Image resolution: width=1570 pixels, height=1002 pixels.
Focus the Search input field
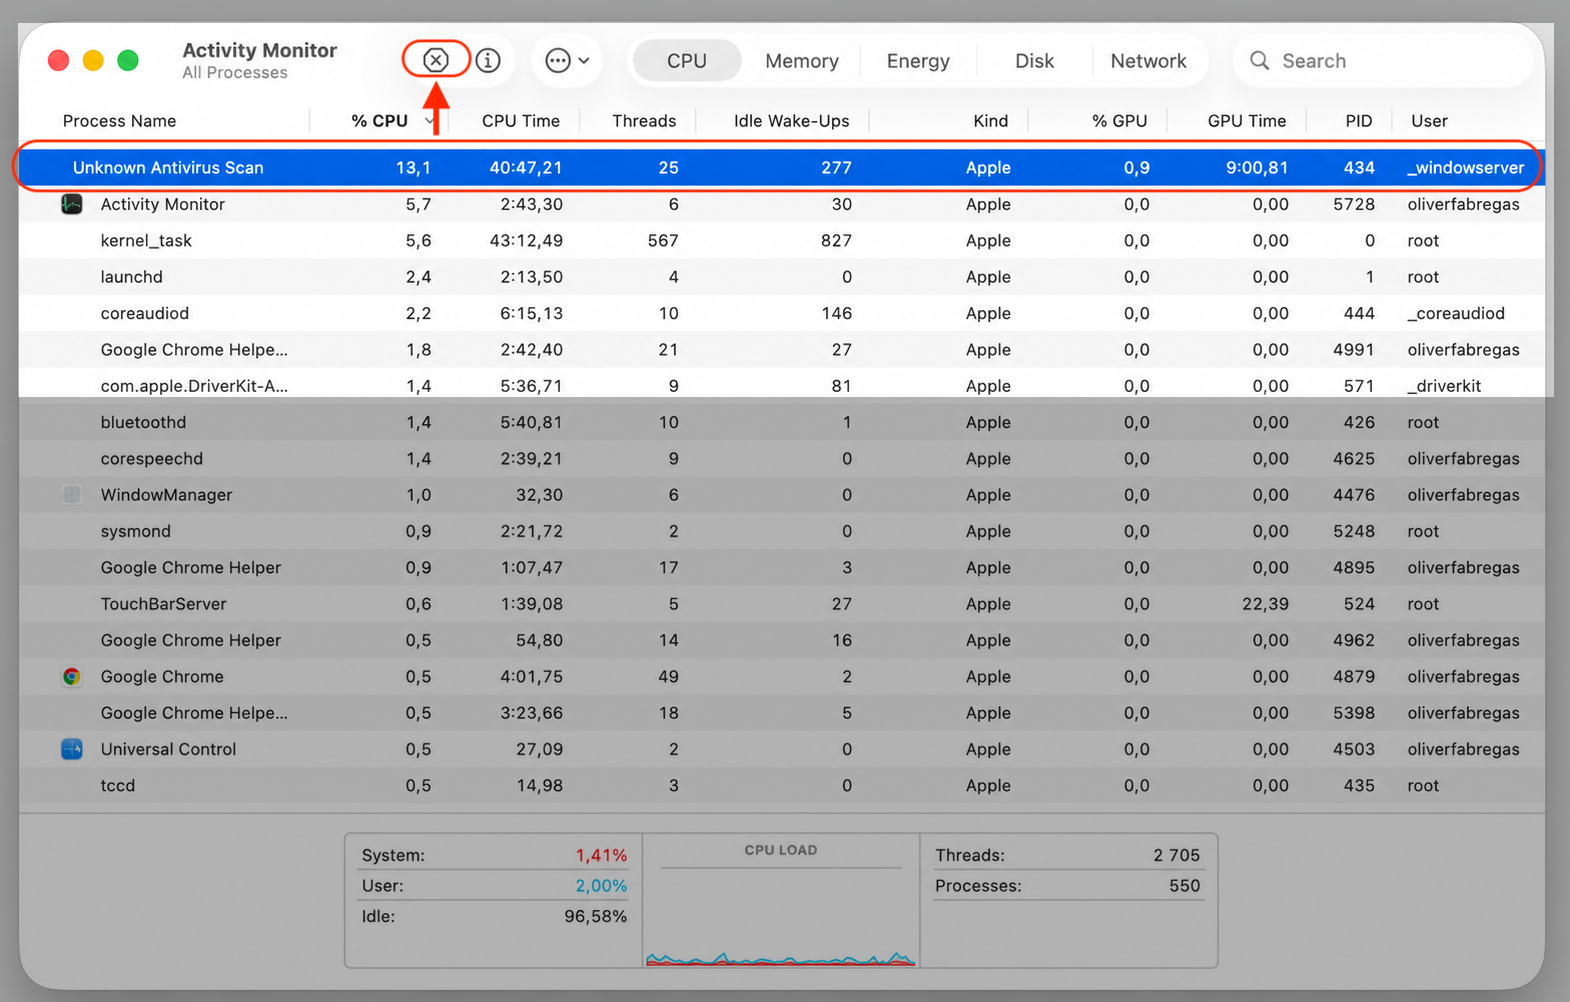1384,61
